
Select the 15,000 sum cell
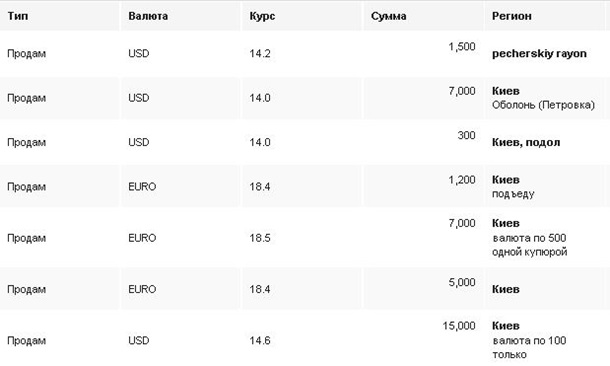click(x=459, y=326)
